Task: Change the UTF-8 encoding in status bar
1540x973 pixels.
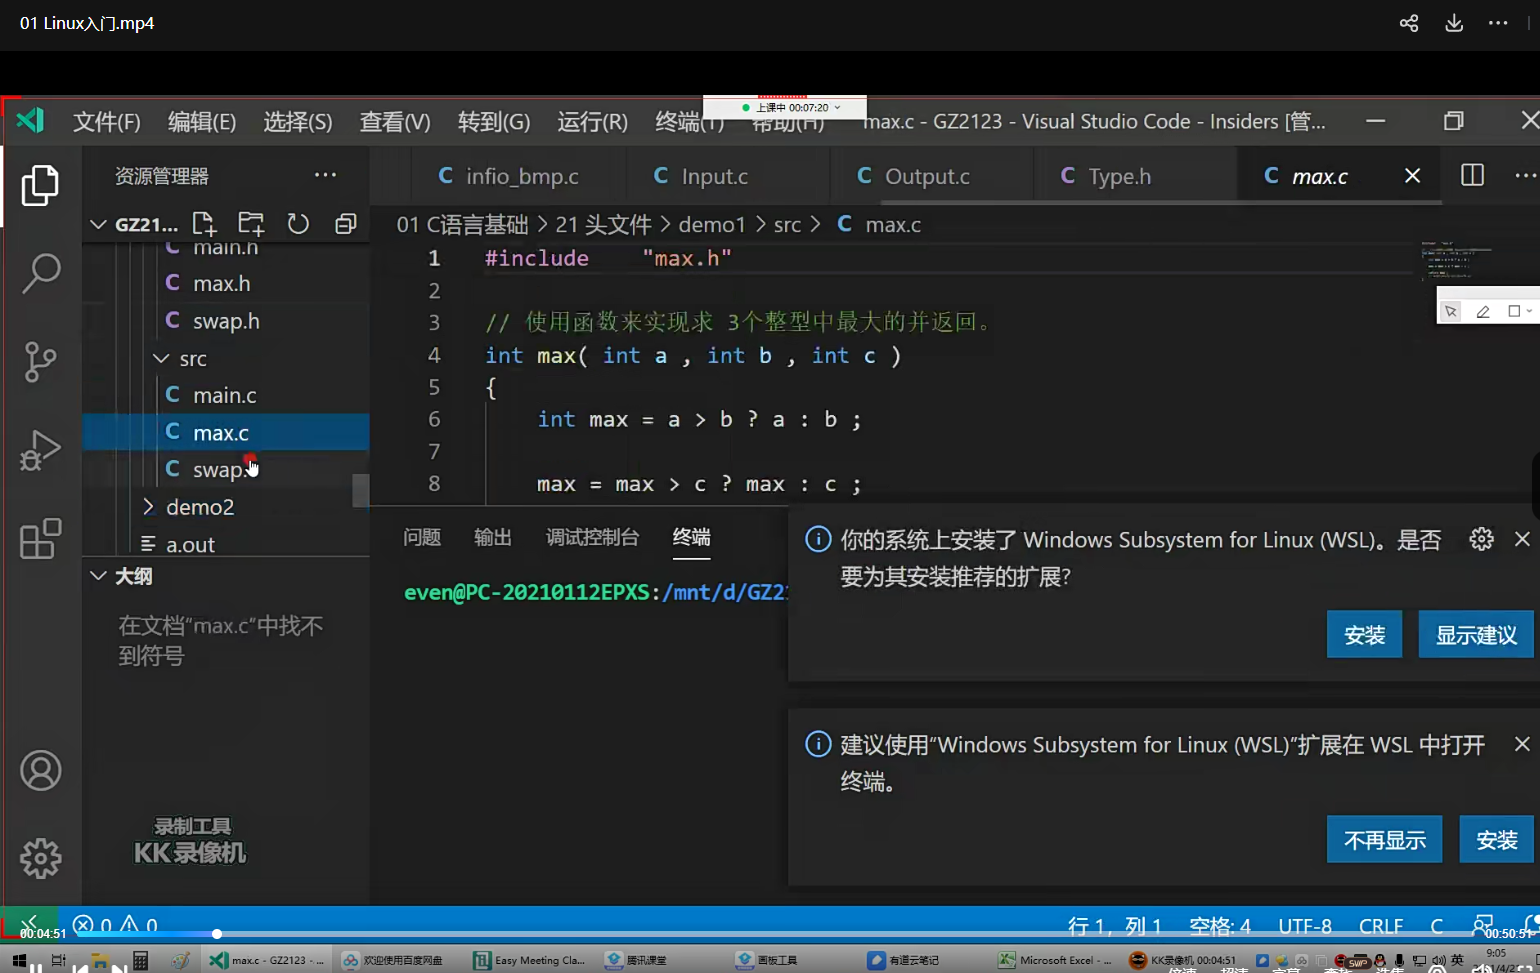Action: pyautogui.click(x=1305, y=926)
